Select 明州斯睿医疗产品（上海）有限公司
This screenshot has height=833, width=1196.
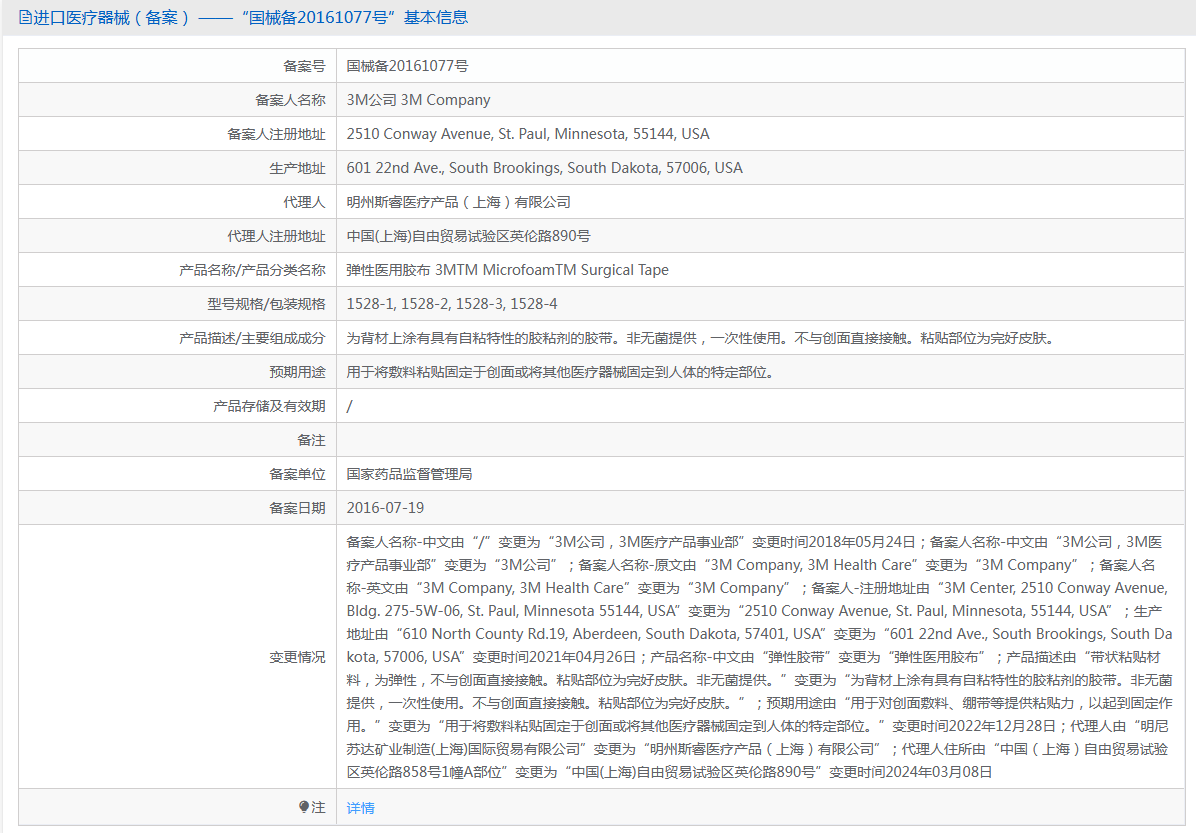(458, 202)
